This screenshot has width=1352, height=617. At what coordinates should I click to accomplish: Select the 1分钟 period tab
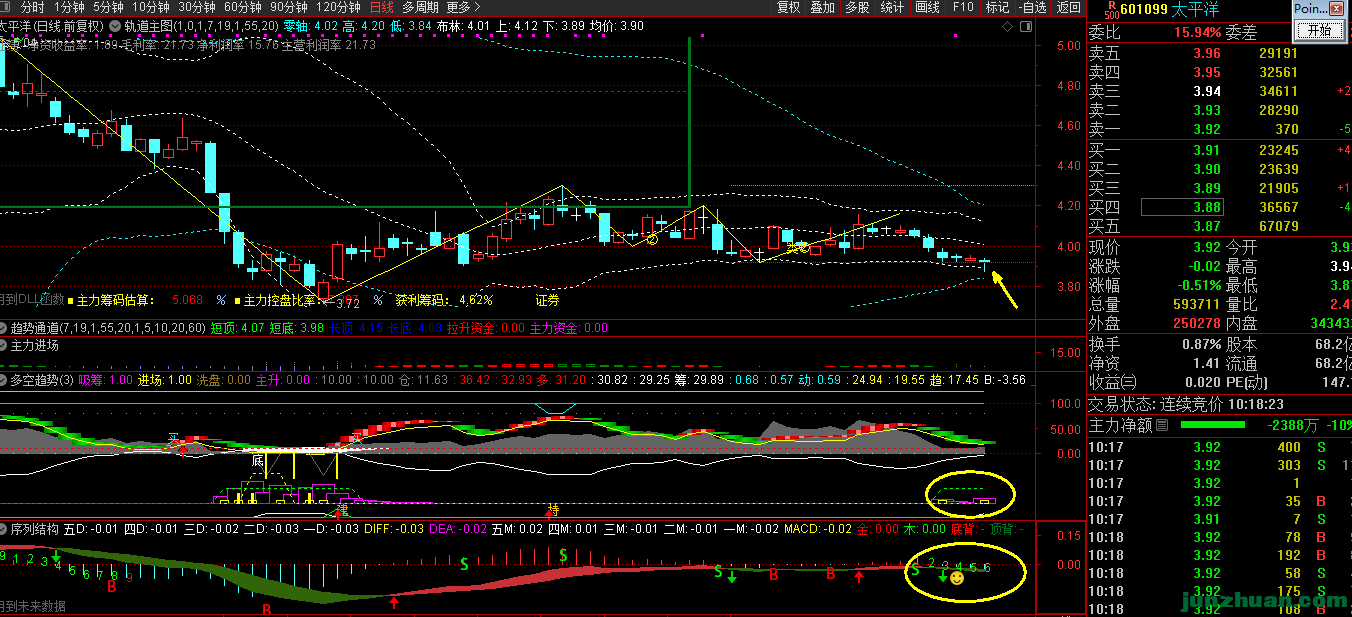(70, 7)
